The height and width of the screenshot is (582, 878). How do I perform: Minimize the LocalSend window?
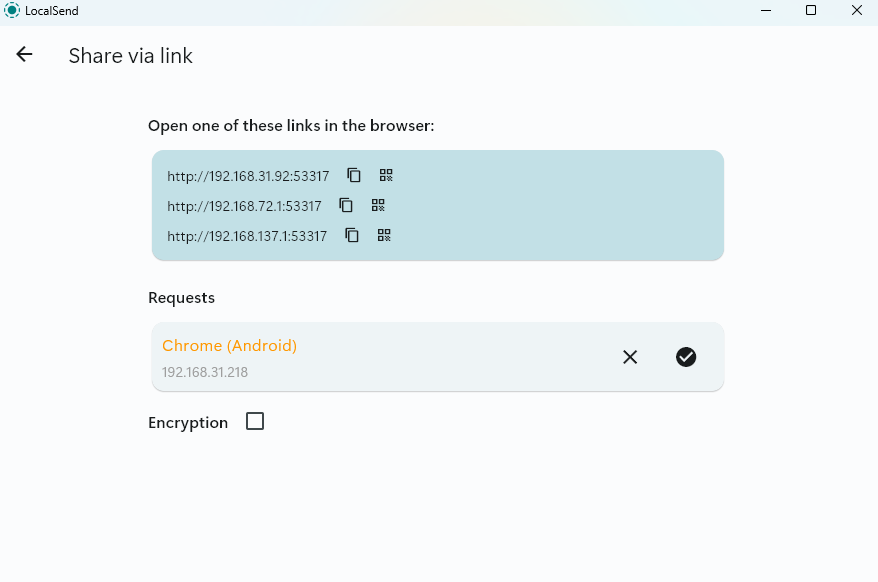coord(765,11)
